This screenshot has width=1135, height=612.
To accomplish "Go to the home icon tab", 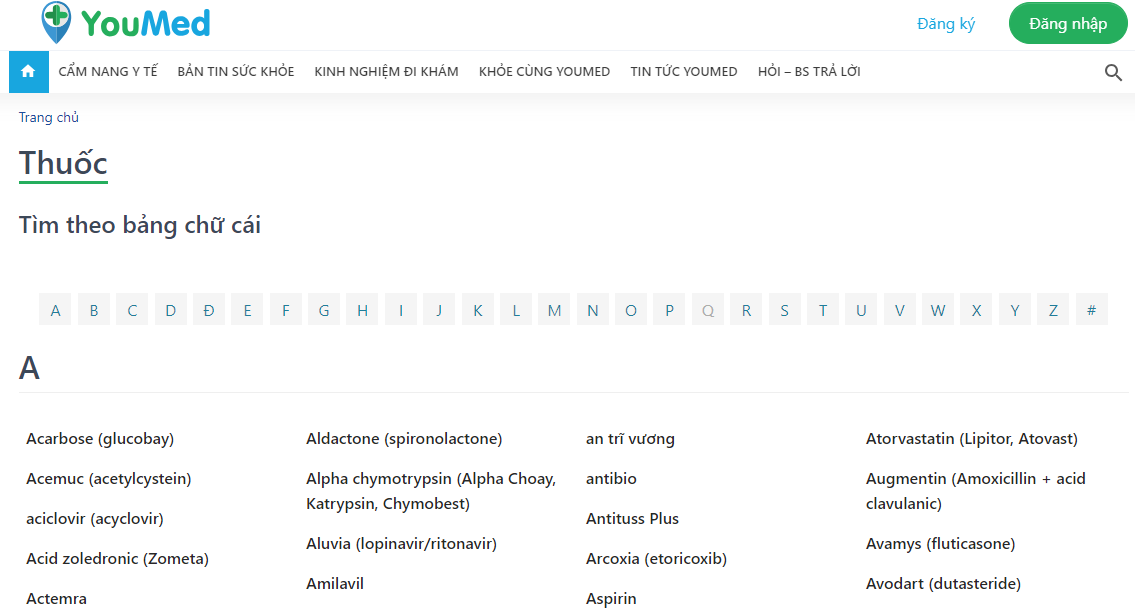I will [x=28, y=72].
